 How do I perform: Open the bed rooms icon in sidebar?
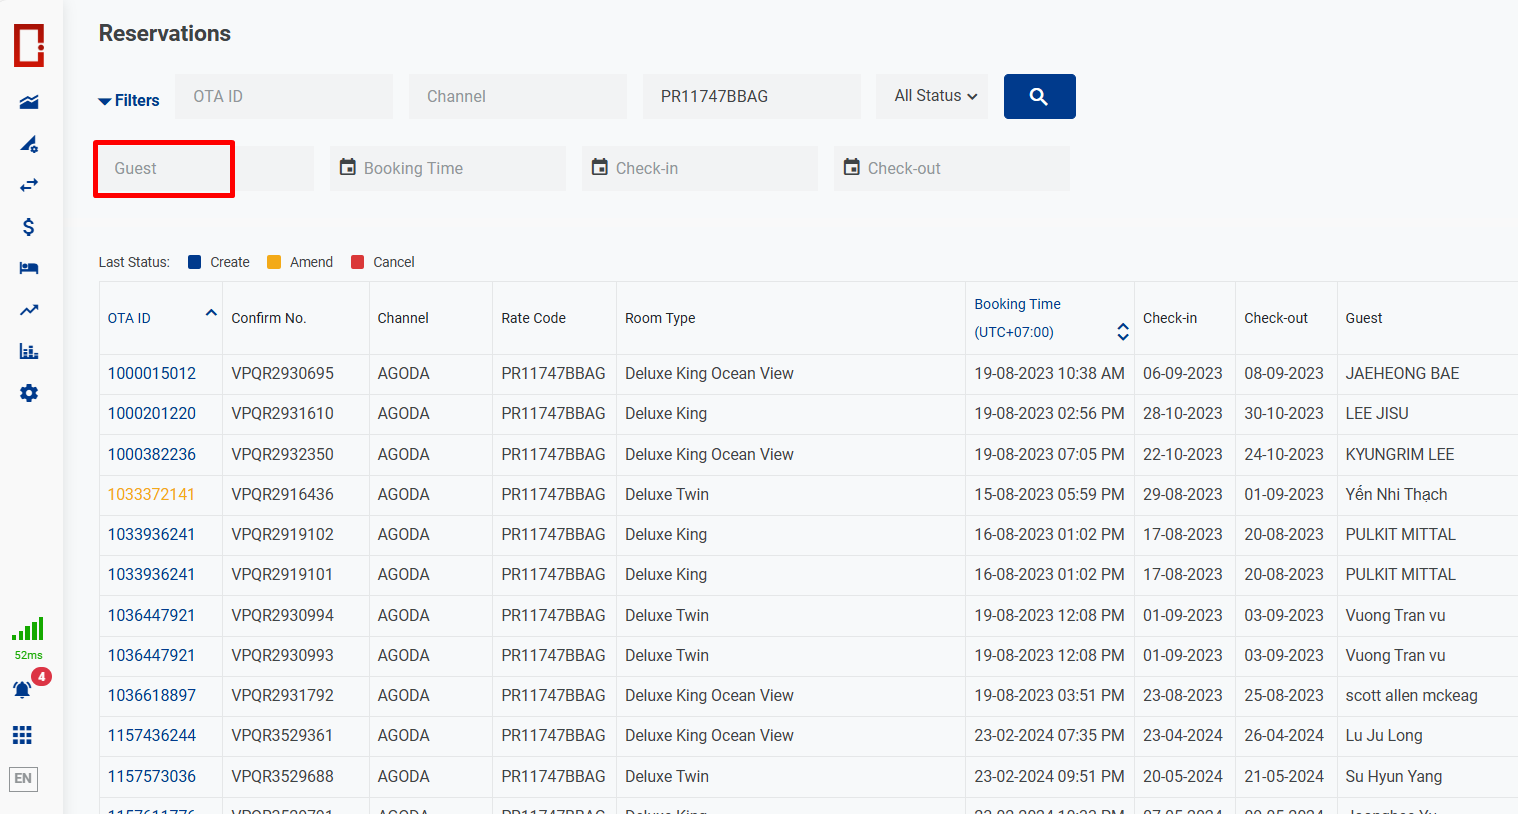(x=29, y=268)
